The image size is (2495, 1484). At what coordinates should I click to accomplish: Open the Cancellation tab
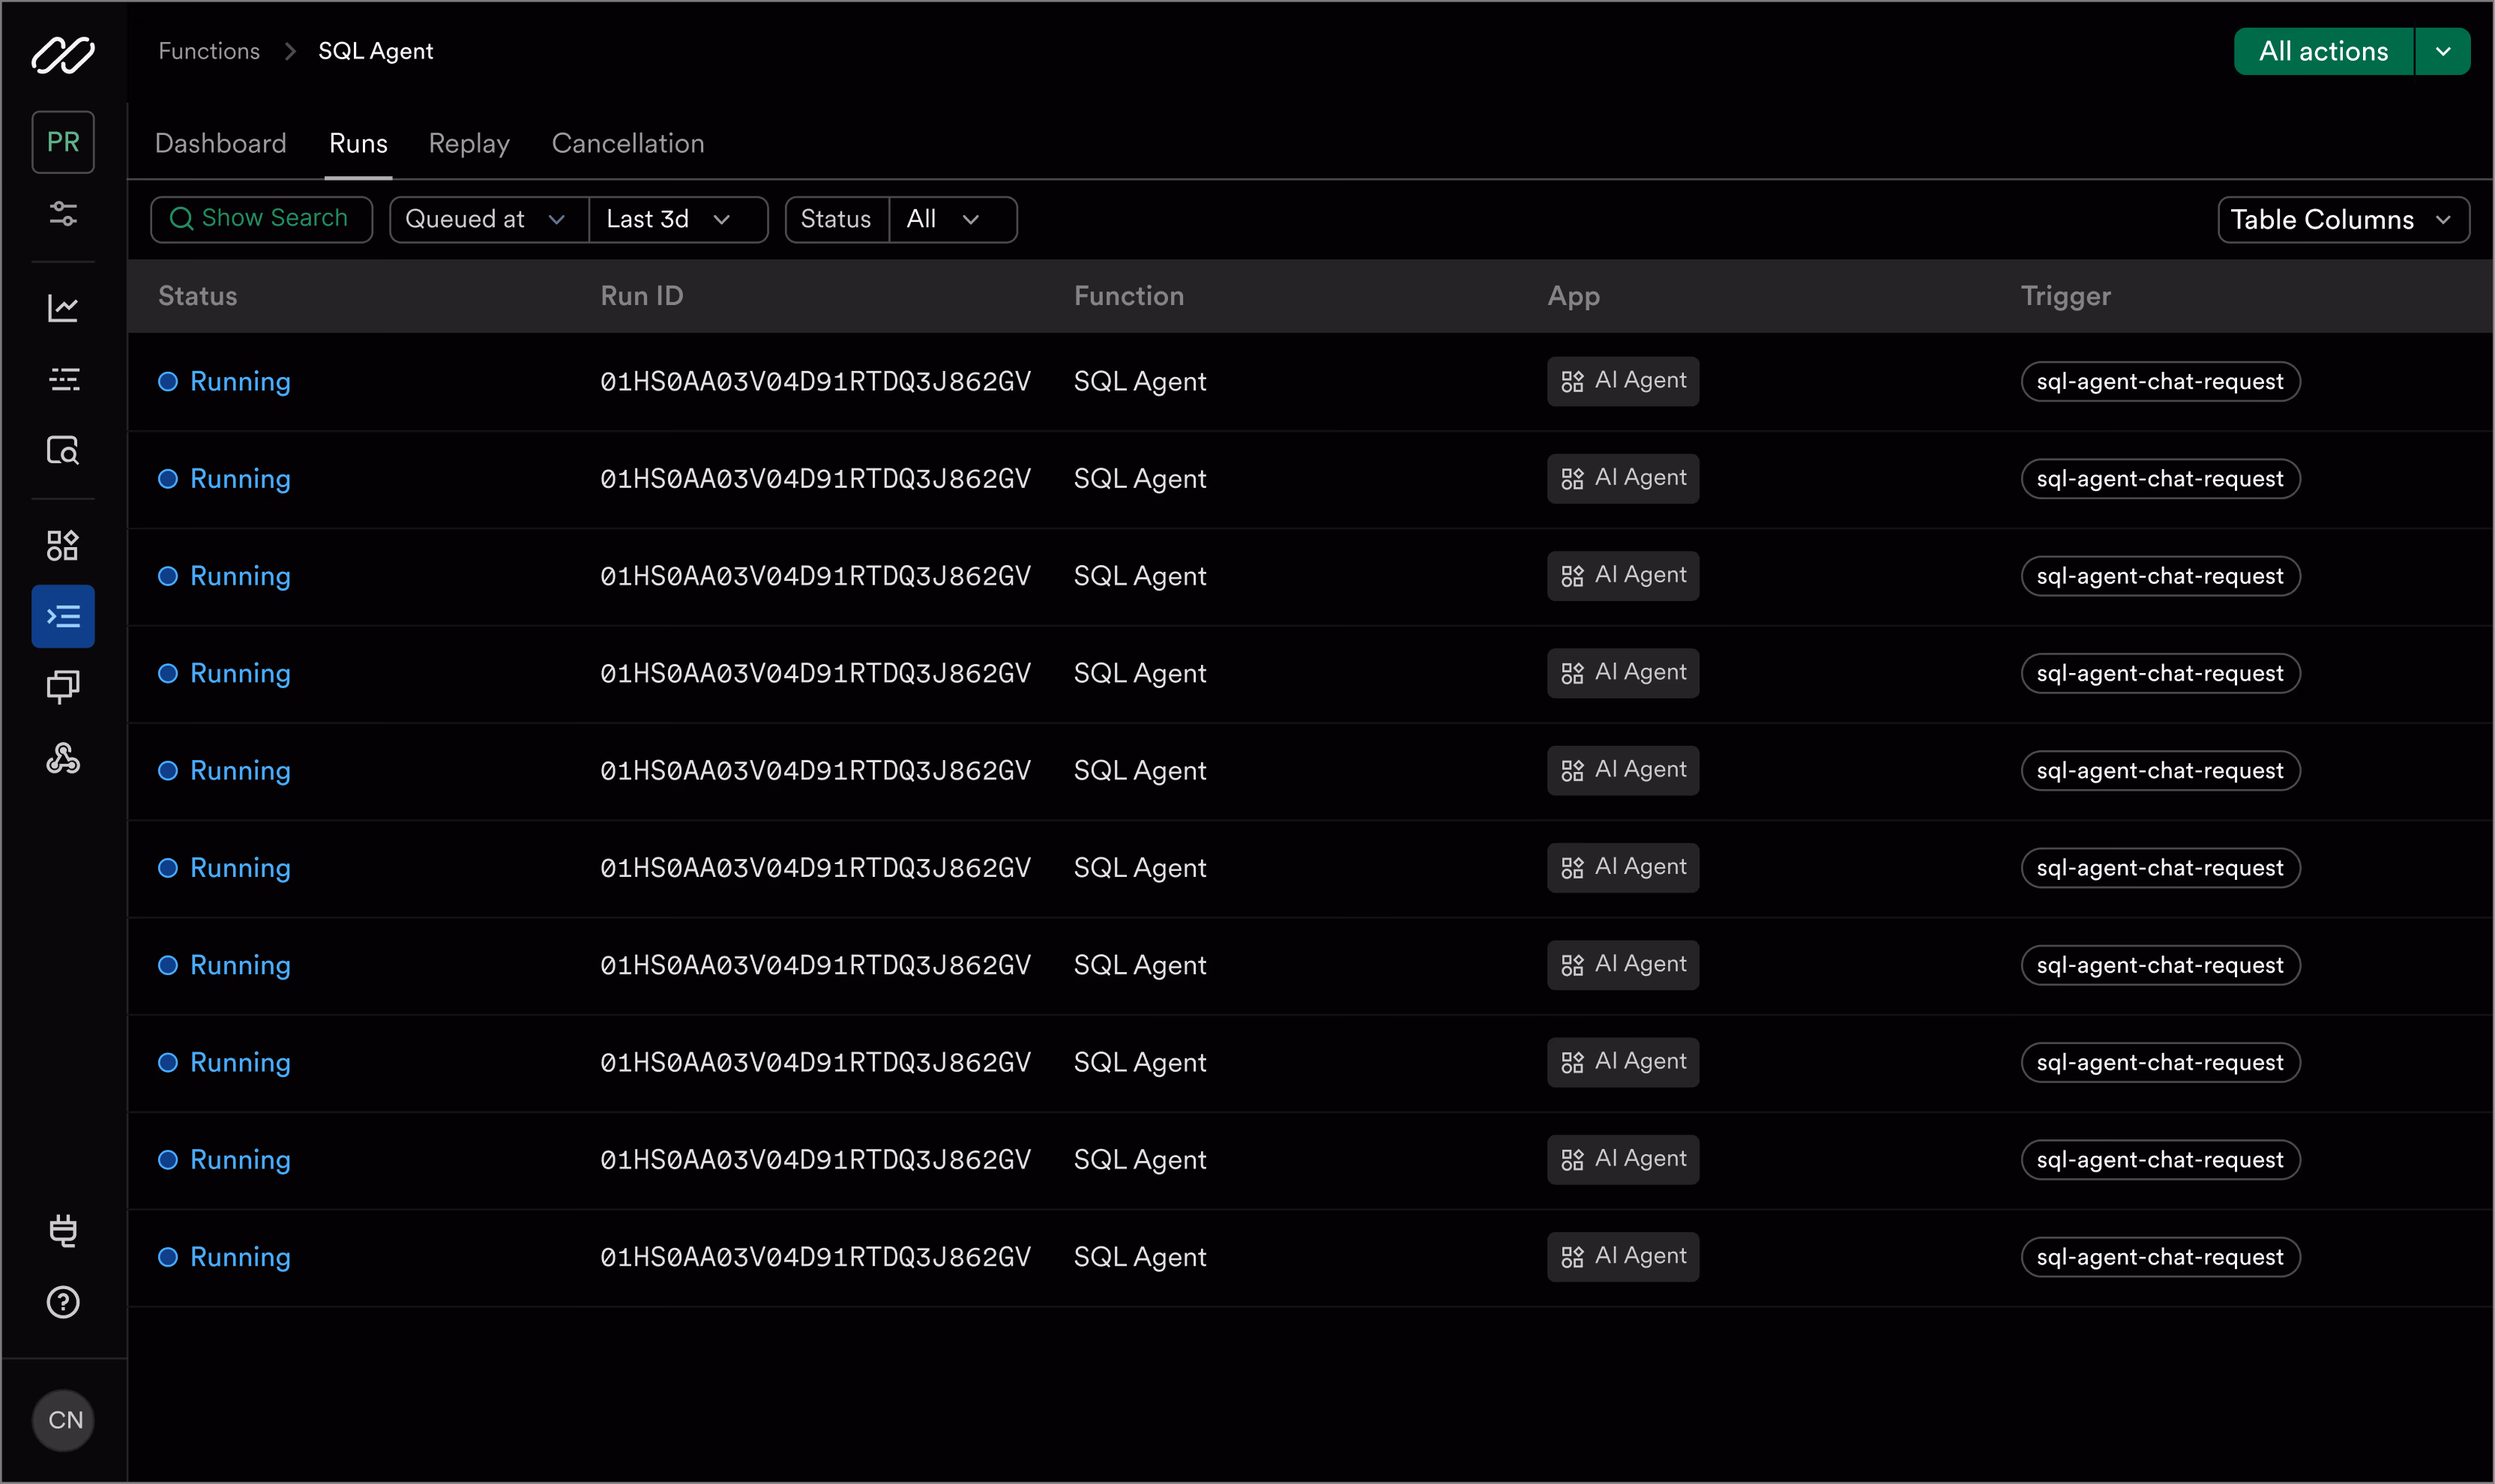628,143
